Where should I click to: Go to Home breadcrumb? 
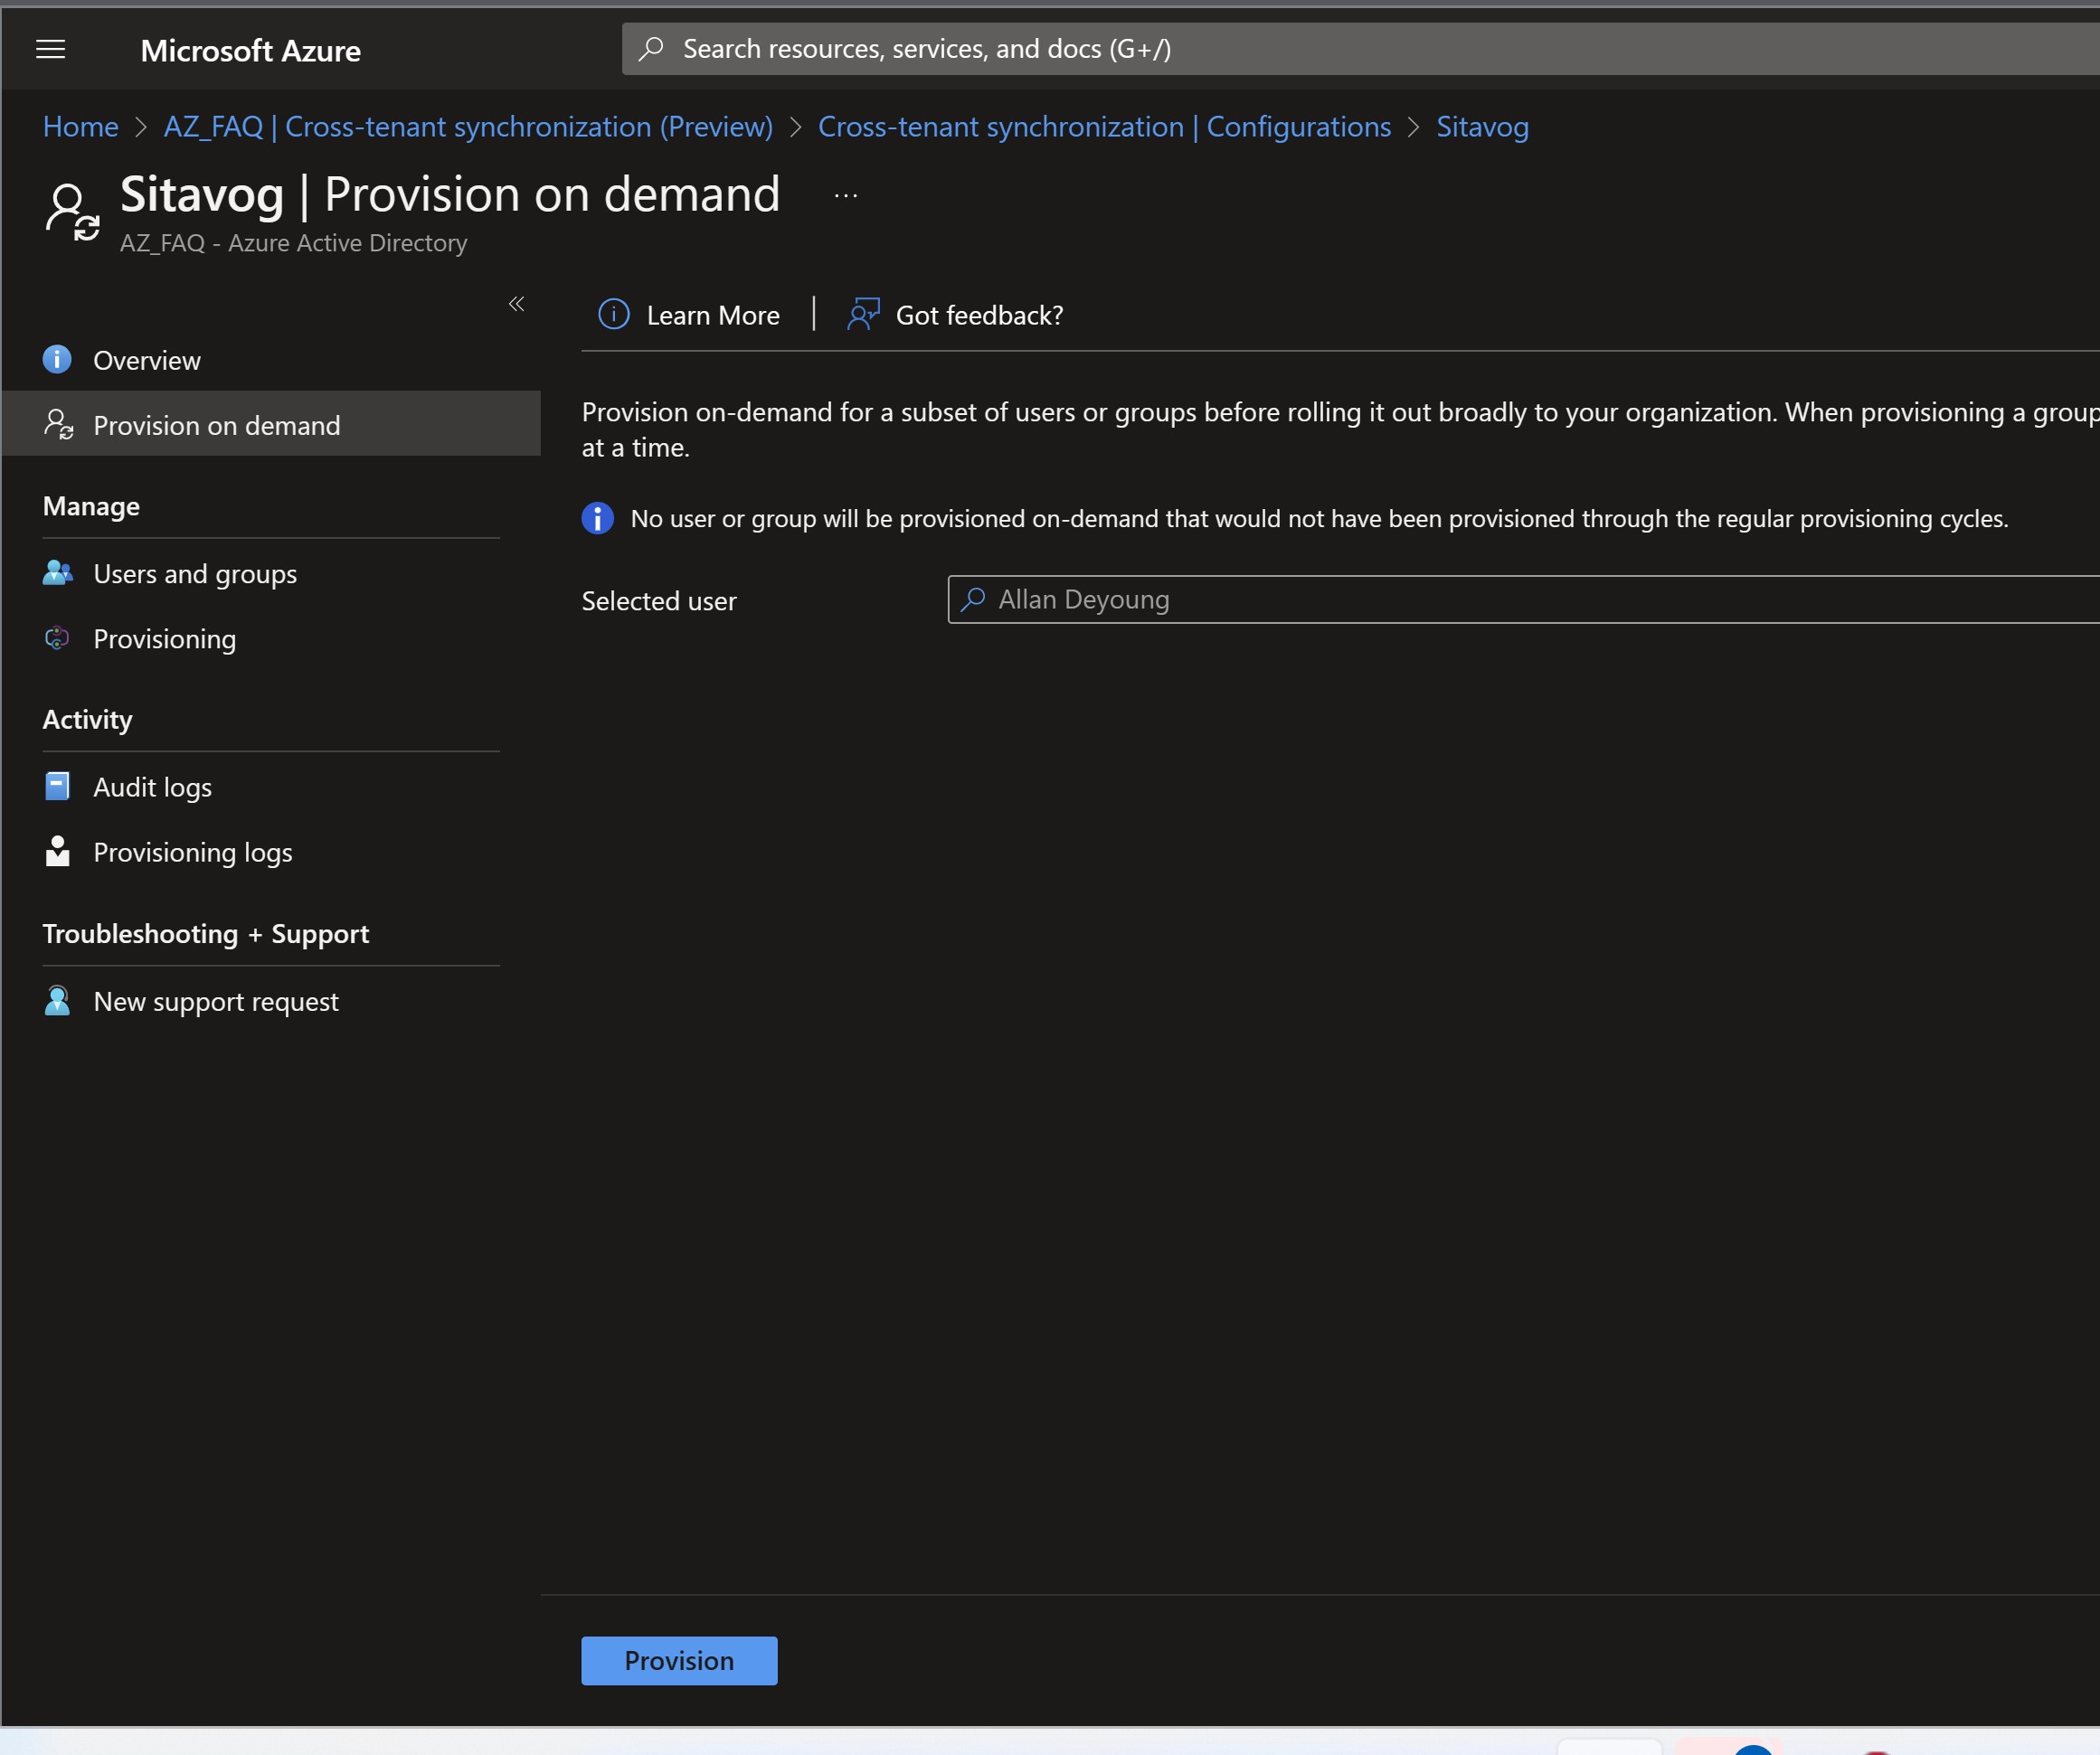click(80, 127)
